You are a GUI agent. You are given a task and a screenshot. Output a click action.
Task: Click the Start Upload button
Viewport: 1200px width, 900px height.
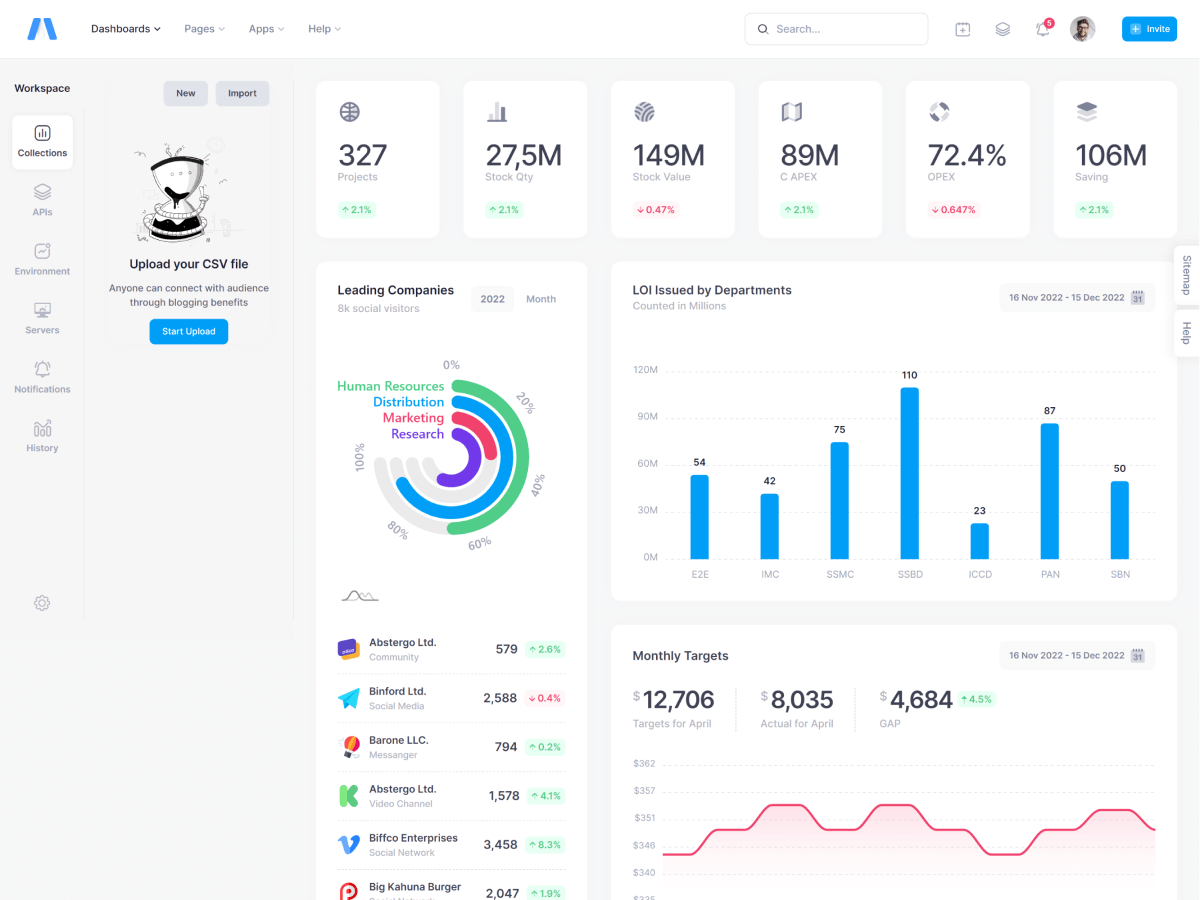189,331
